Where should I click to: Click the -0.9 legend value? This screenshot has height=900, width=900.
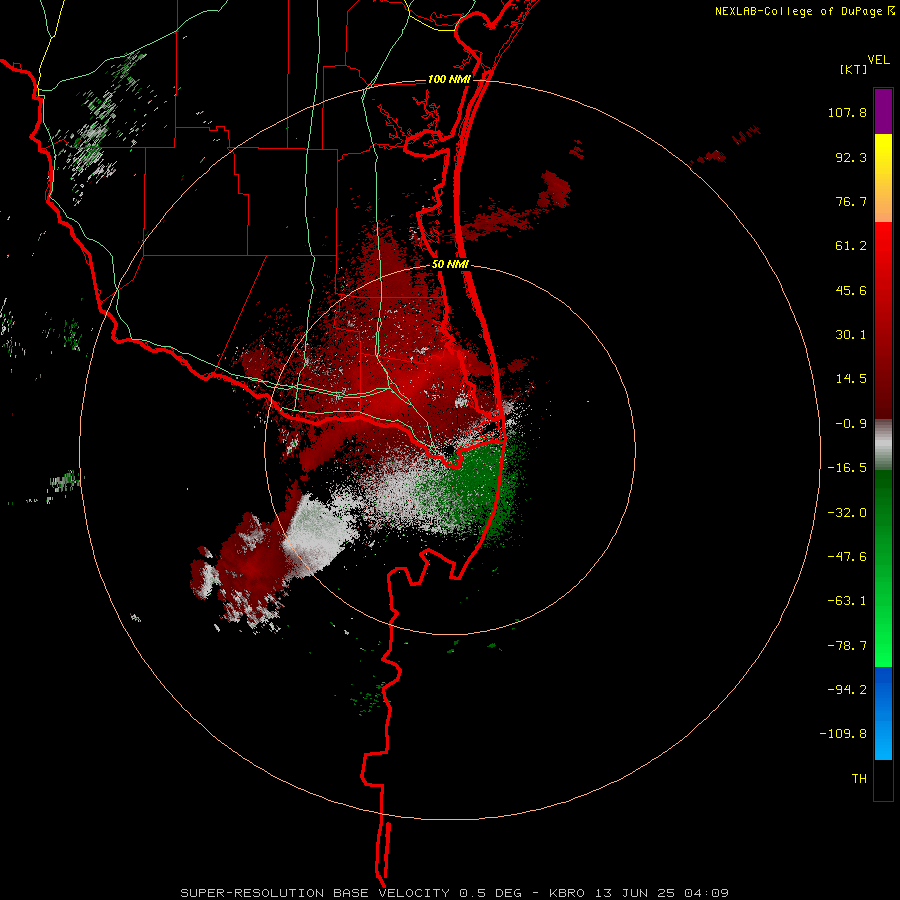click(851, 424)
